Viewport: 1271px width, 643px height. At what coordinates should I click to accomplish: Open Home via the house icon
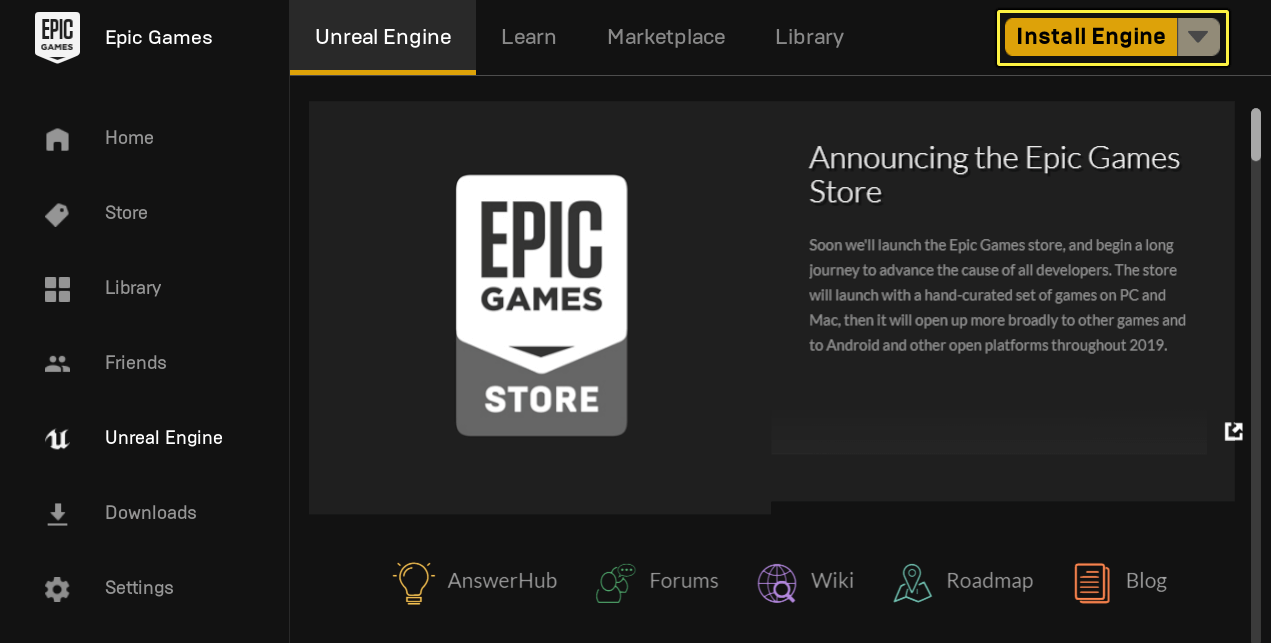pyautogui.click(x=57, y=138)
